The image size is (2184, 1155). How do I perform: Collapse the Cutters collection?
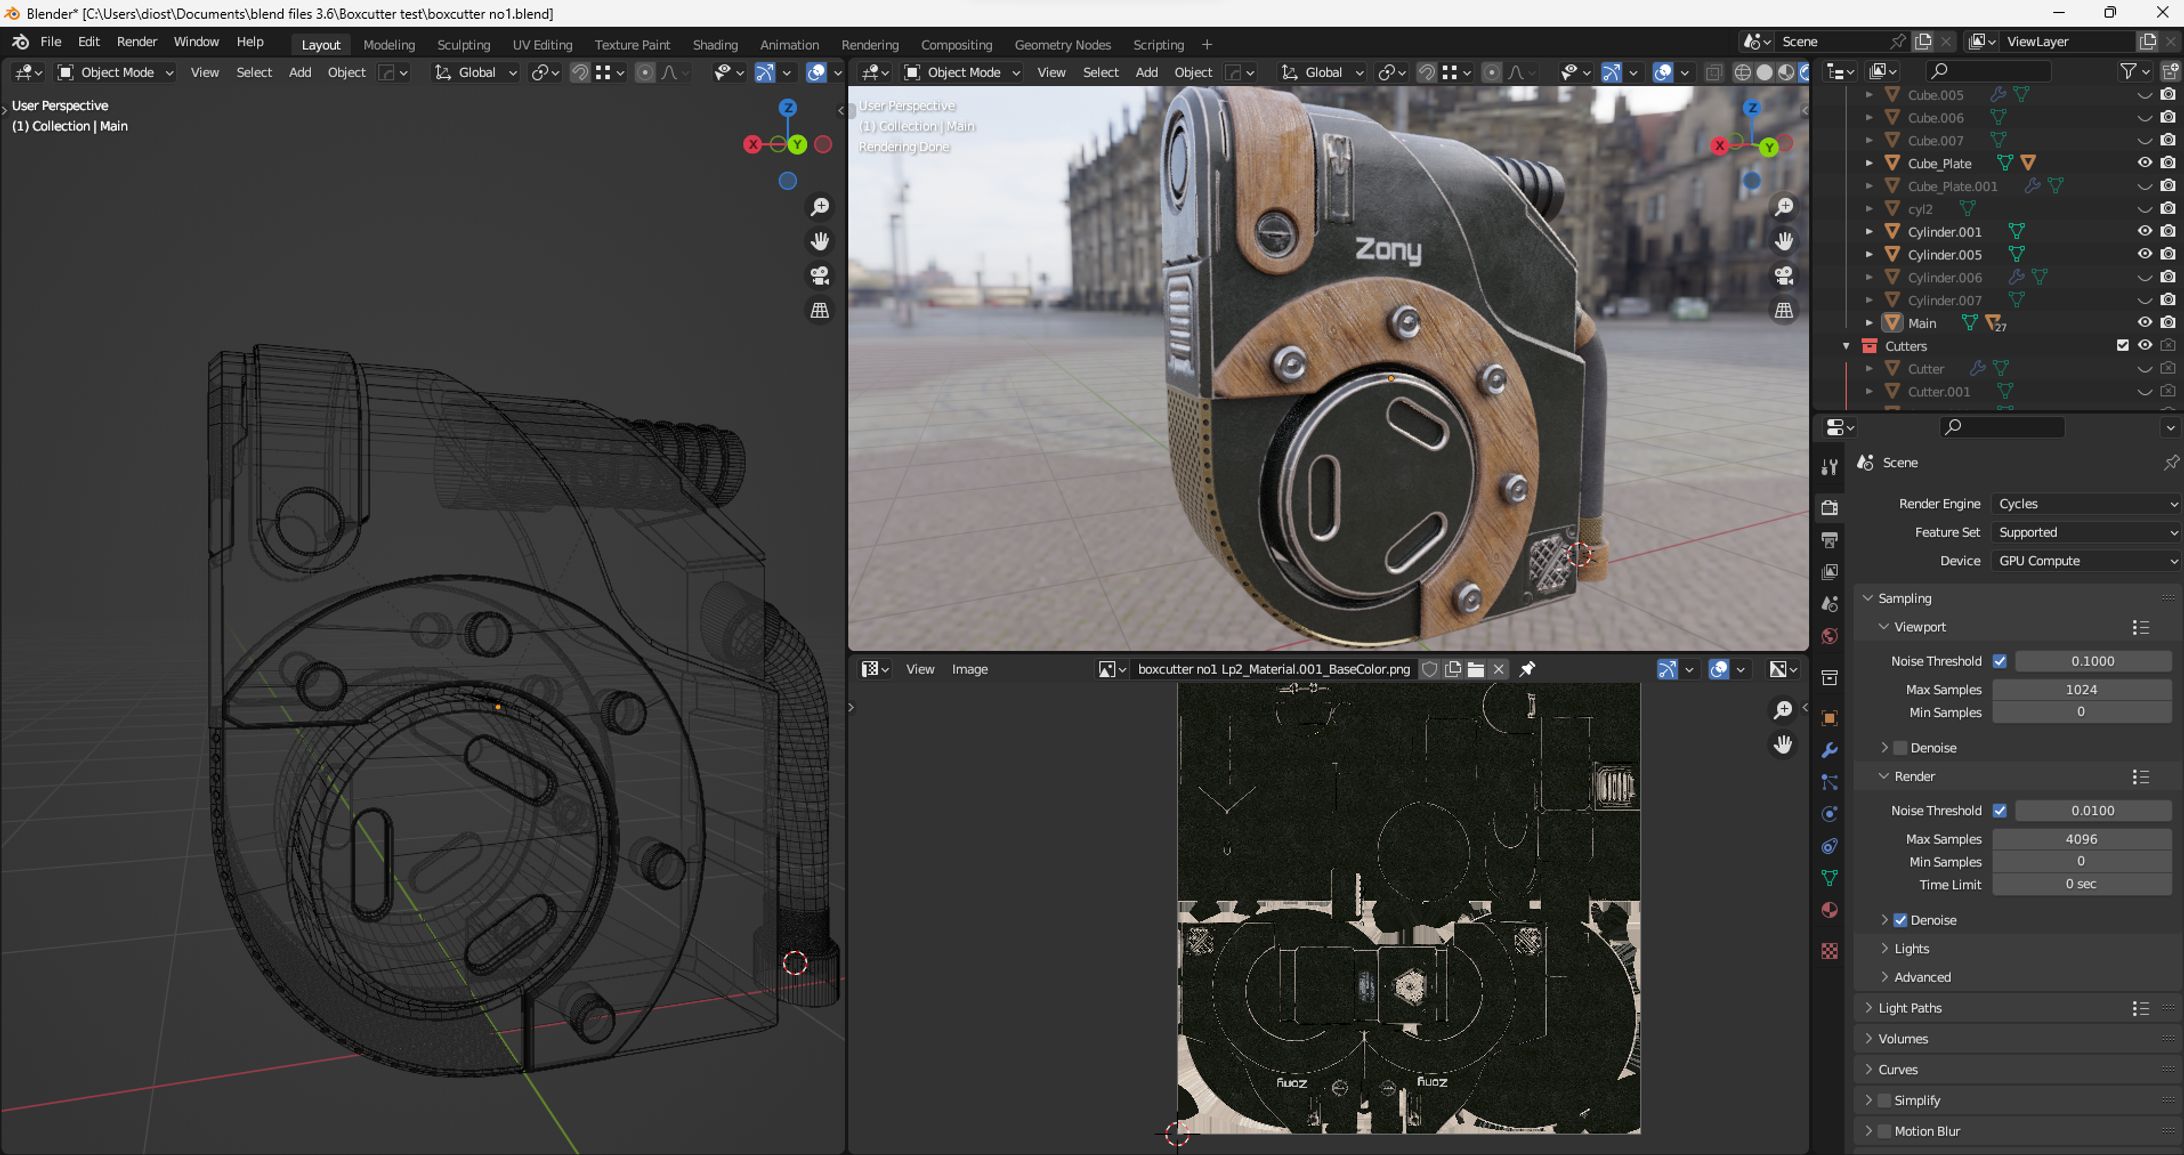(x=1846, y=346)
